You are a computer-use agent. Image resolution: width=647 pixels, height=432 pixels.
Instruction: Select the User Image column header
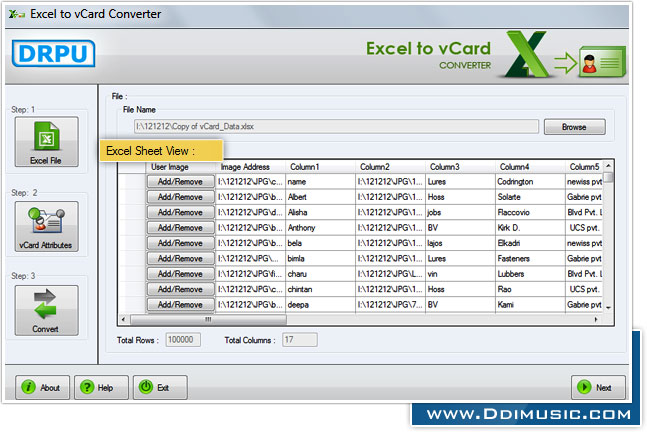(x=181, y=167)
